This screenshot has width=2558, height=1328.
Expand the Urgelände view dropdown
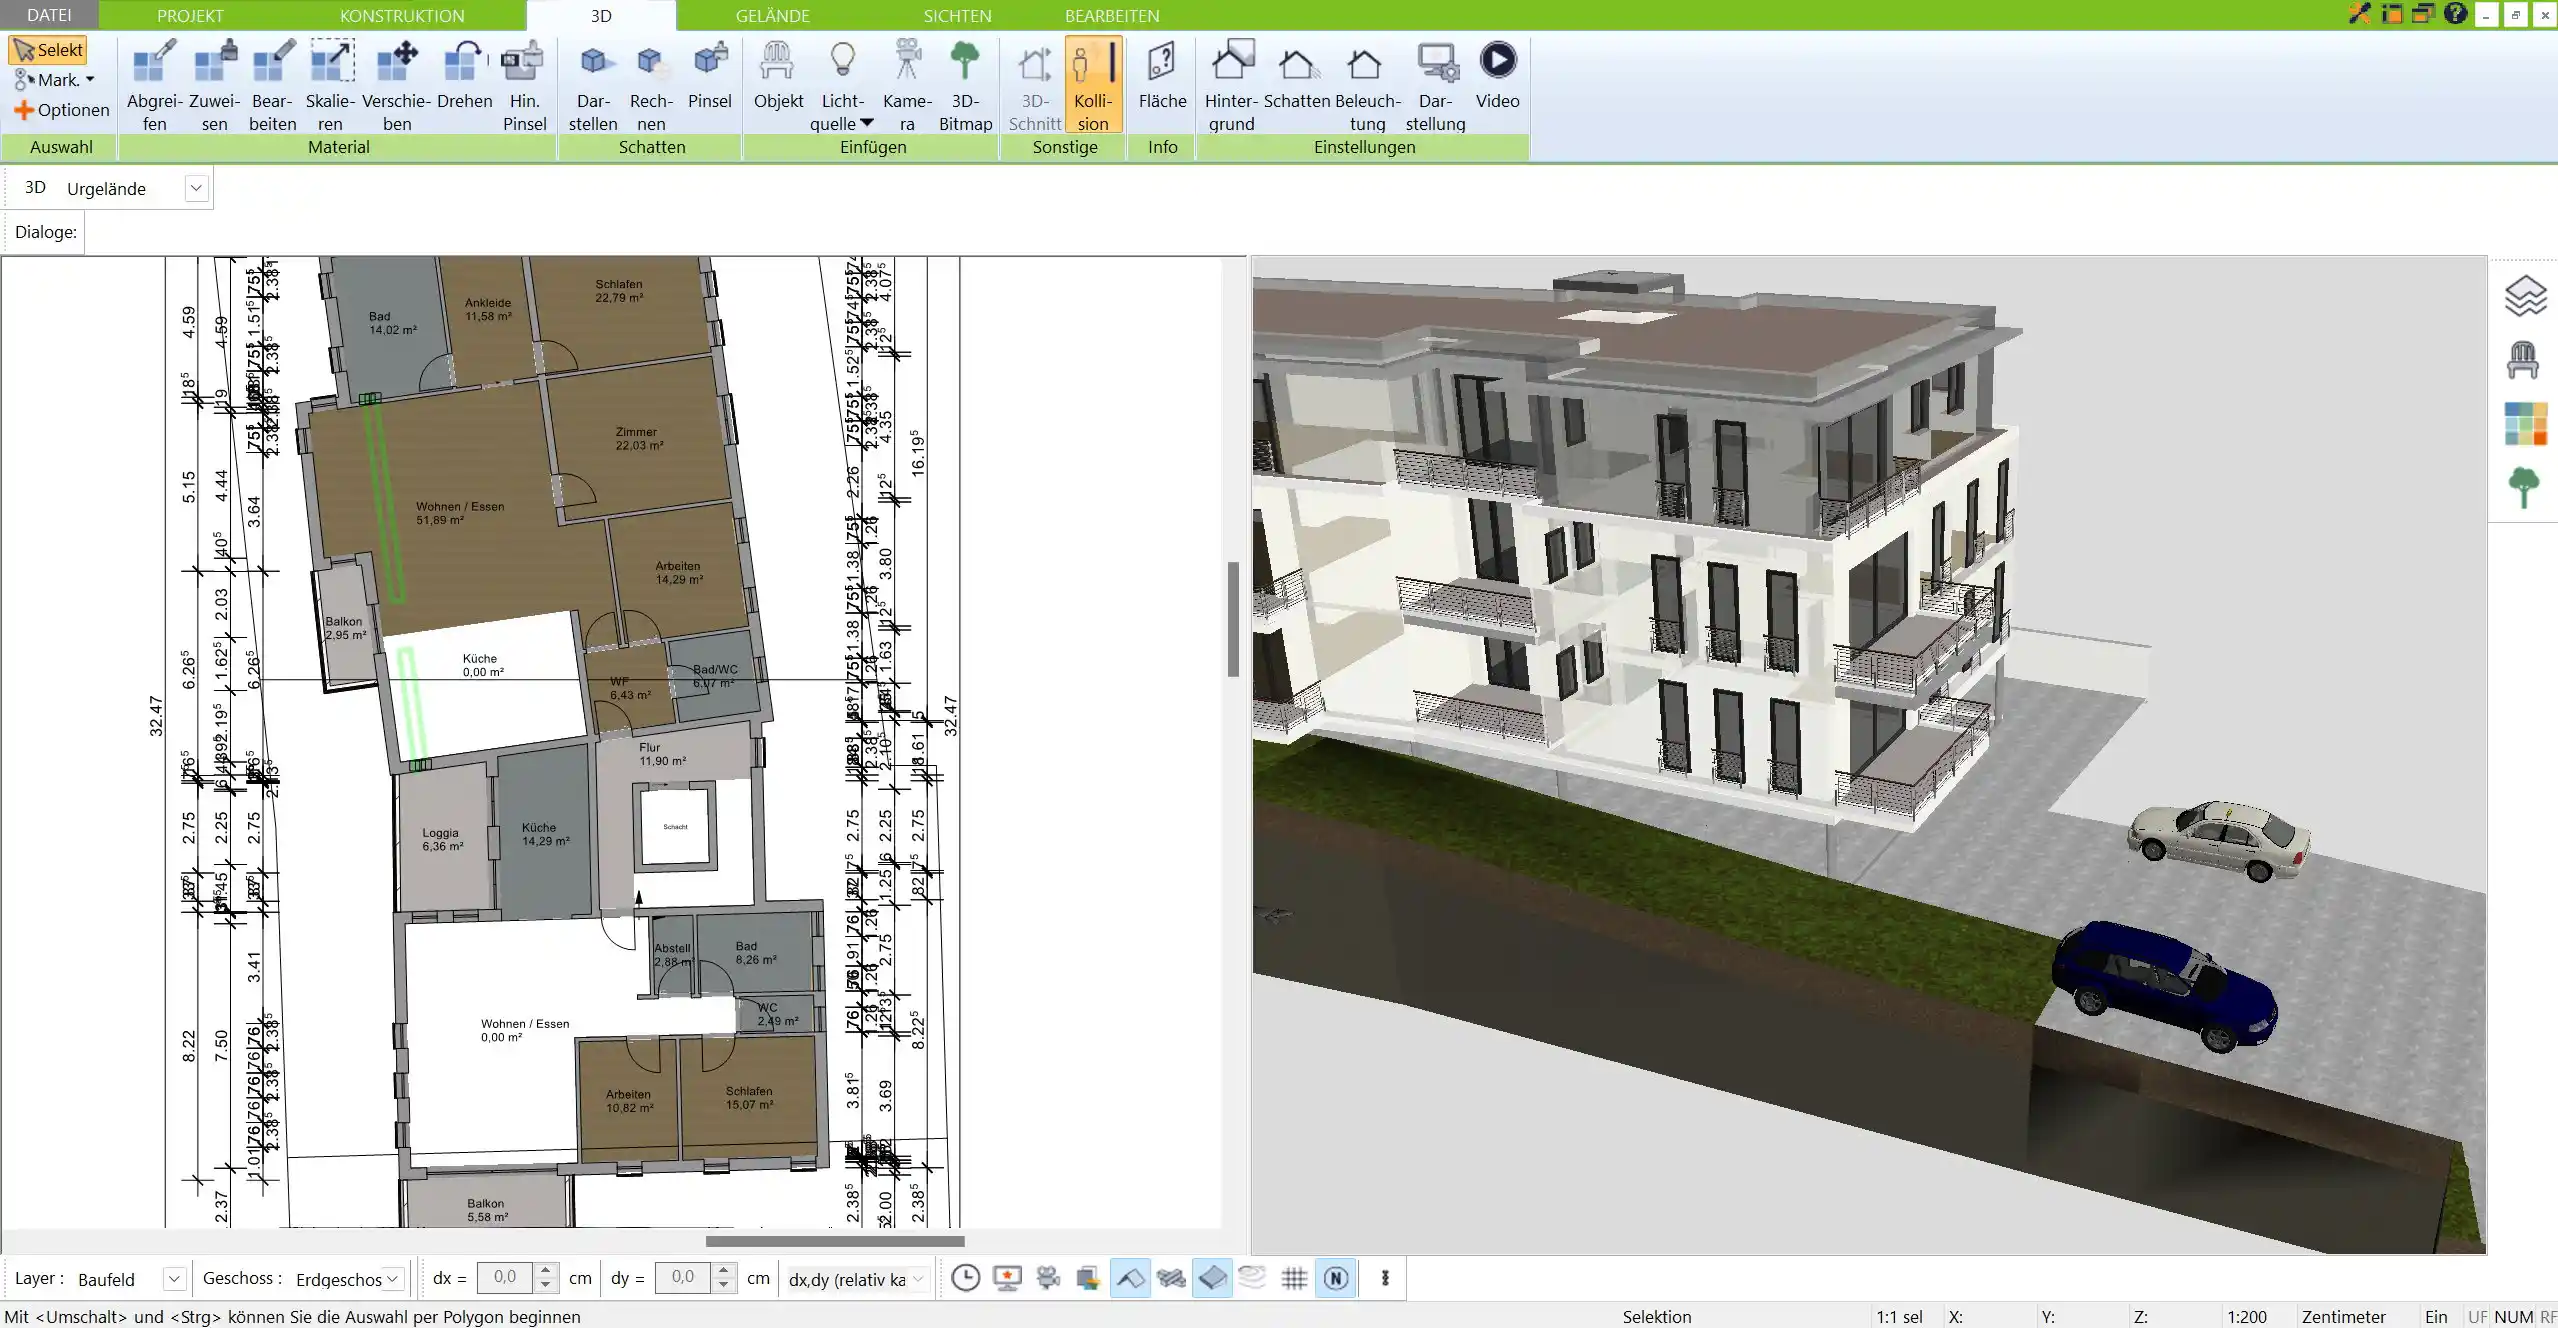pos(196,188)
